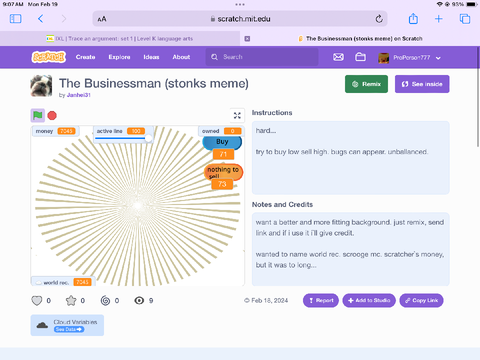Close the current Scratch tab

[247, 39]
